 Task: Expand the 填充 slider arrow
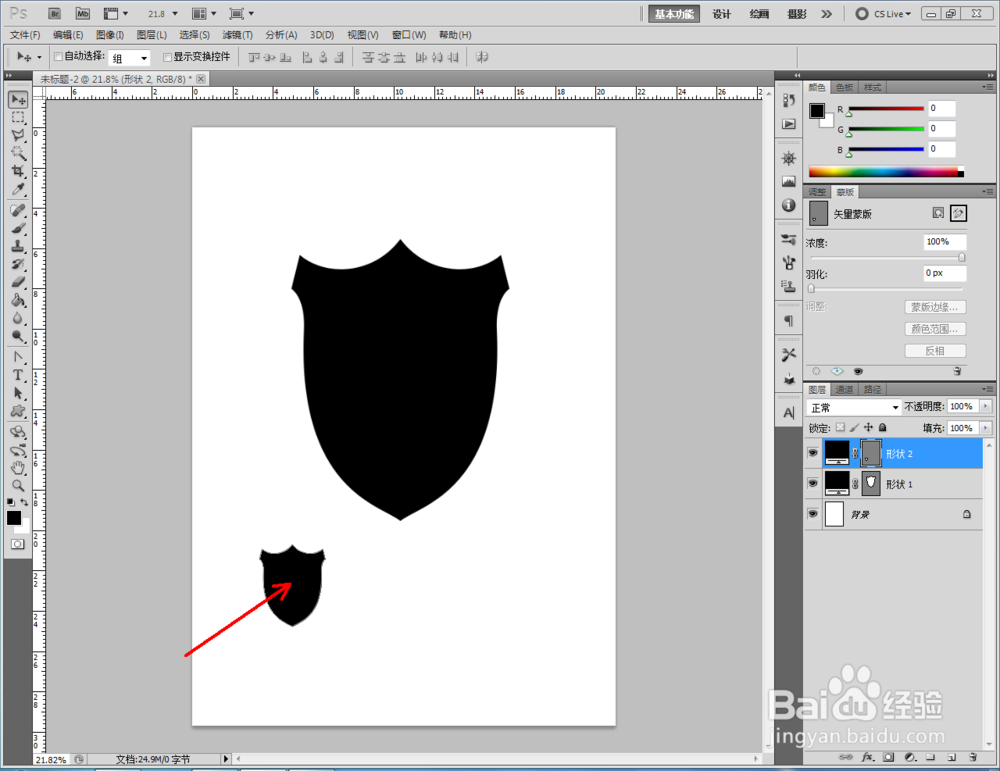pos(986,428)
